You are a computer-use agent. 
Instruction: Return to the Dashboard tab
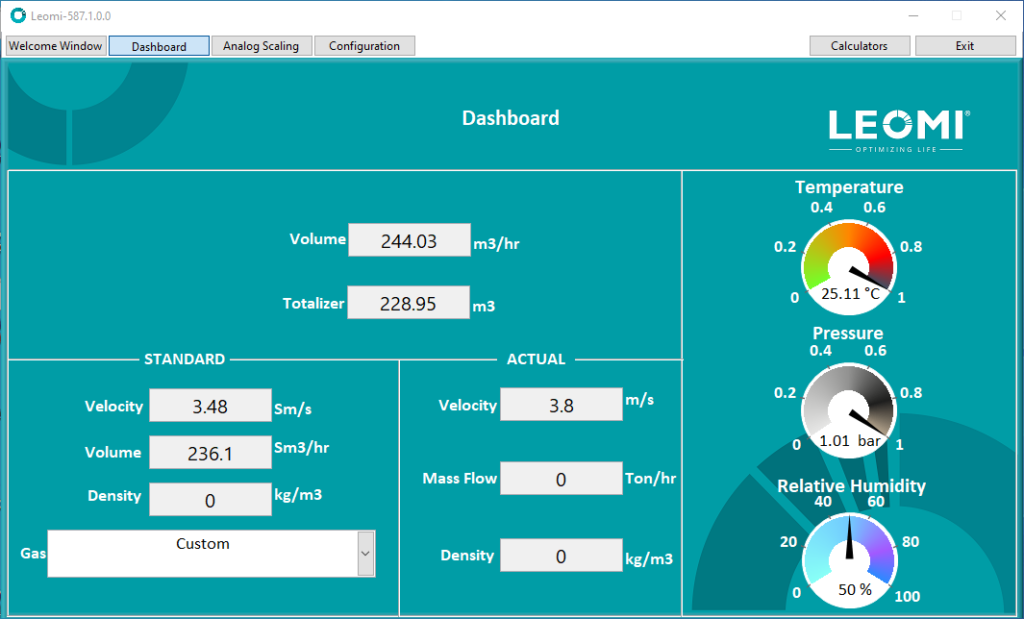tap(158, 45)
